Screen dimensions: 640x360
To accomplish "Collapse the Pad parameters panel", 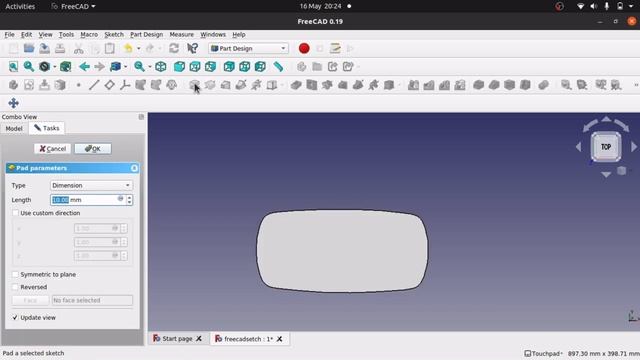I will click(134, 168).
